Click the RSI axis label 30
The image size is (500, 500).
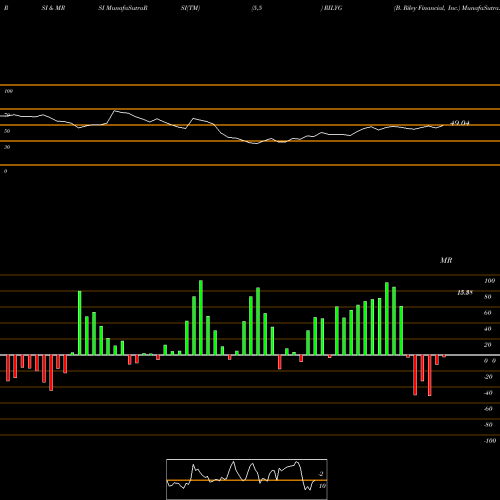(x=7, y=147)
